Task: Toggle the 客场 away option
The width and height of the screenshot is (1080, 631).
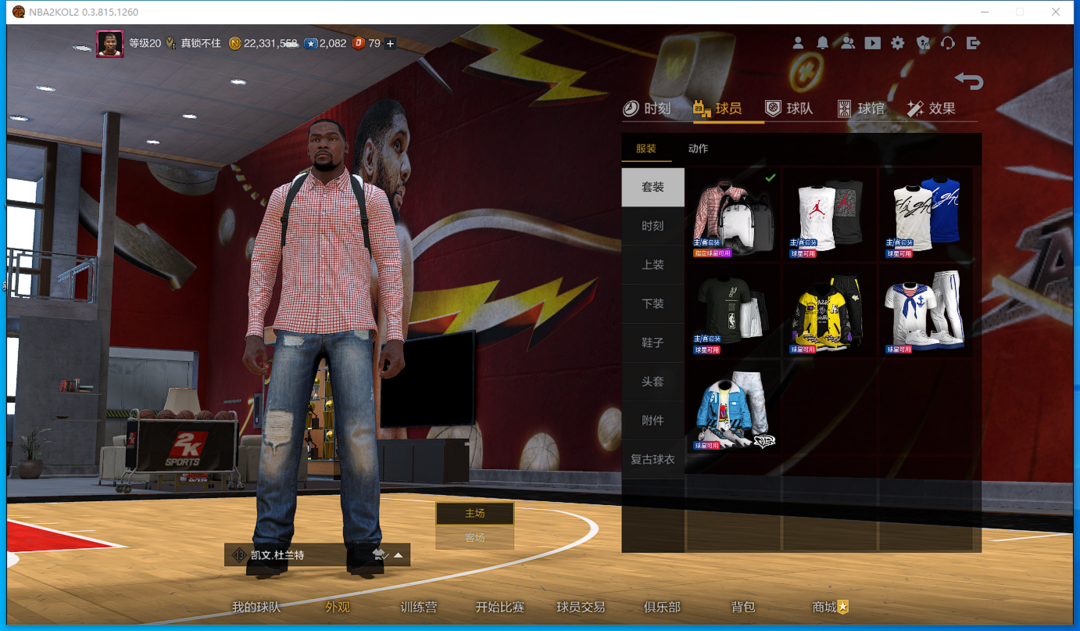Action: coord(475,537)
